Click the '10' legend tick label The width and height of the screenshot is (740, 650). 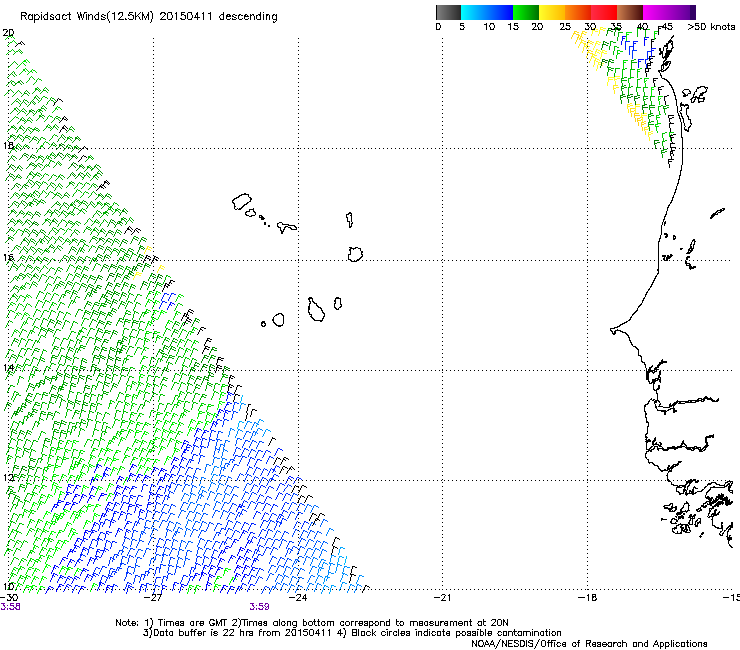pyautogui.click(x=489, y=27)
